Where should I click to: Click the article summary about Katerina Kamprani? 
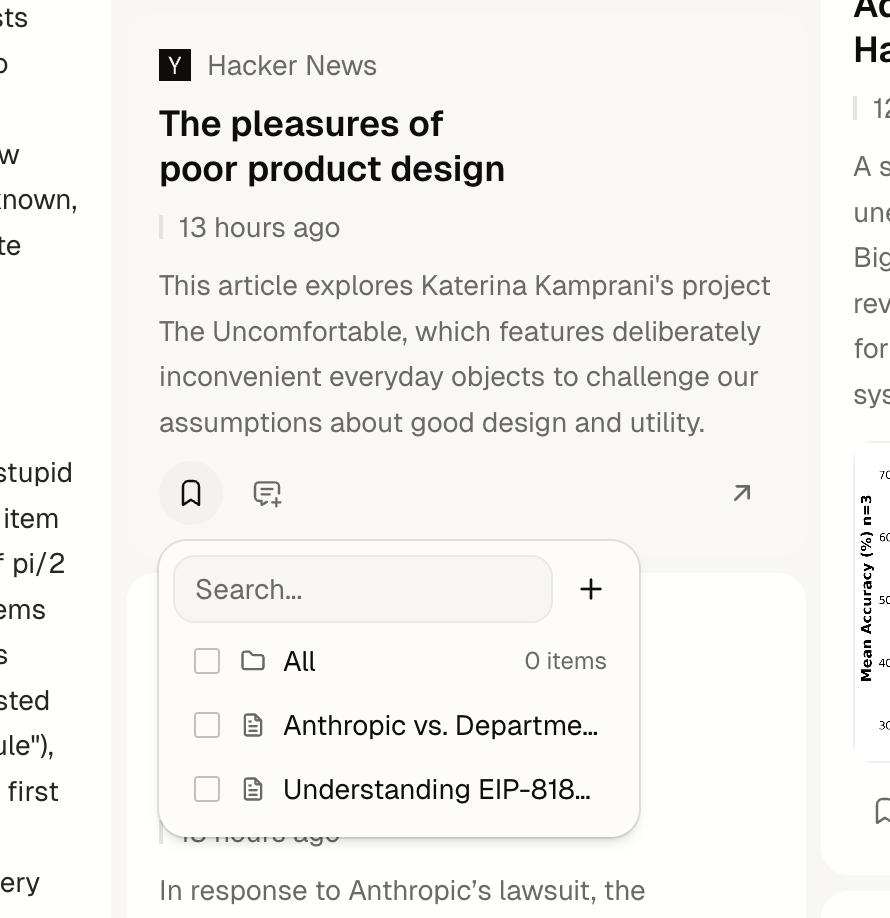464,354
